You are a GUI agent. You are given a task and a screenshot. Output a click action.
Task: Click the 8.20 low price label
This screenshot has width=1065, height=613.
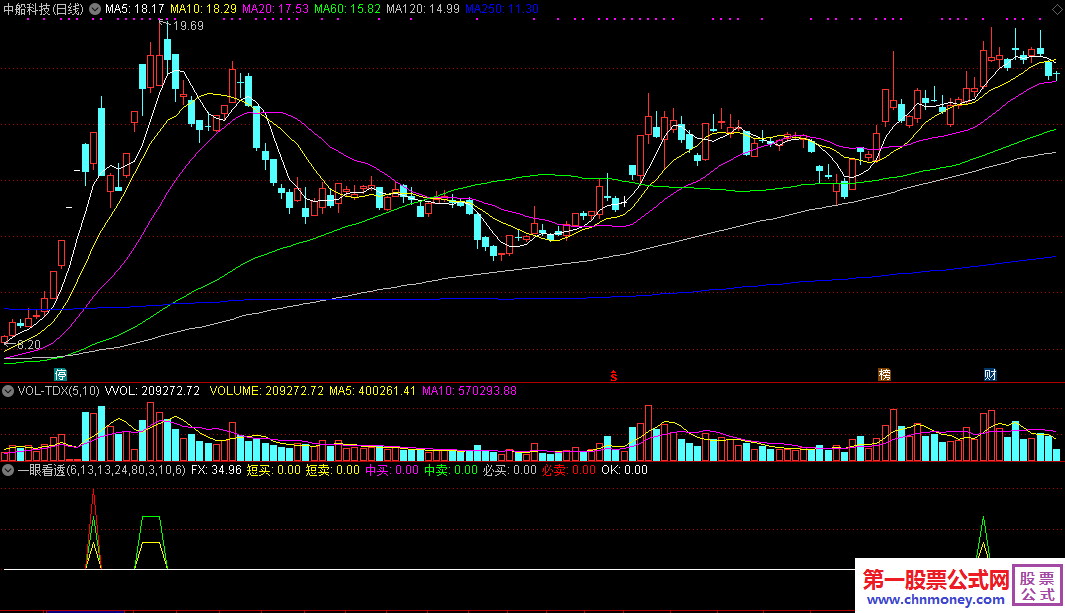tap(29, 345)
